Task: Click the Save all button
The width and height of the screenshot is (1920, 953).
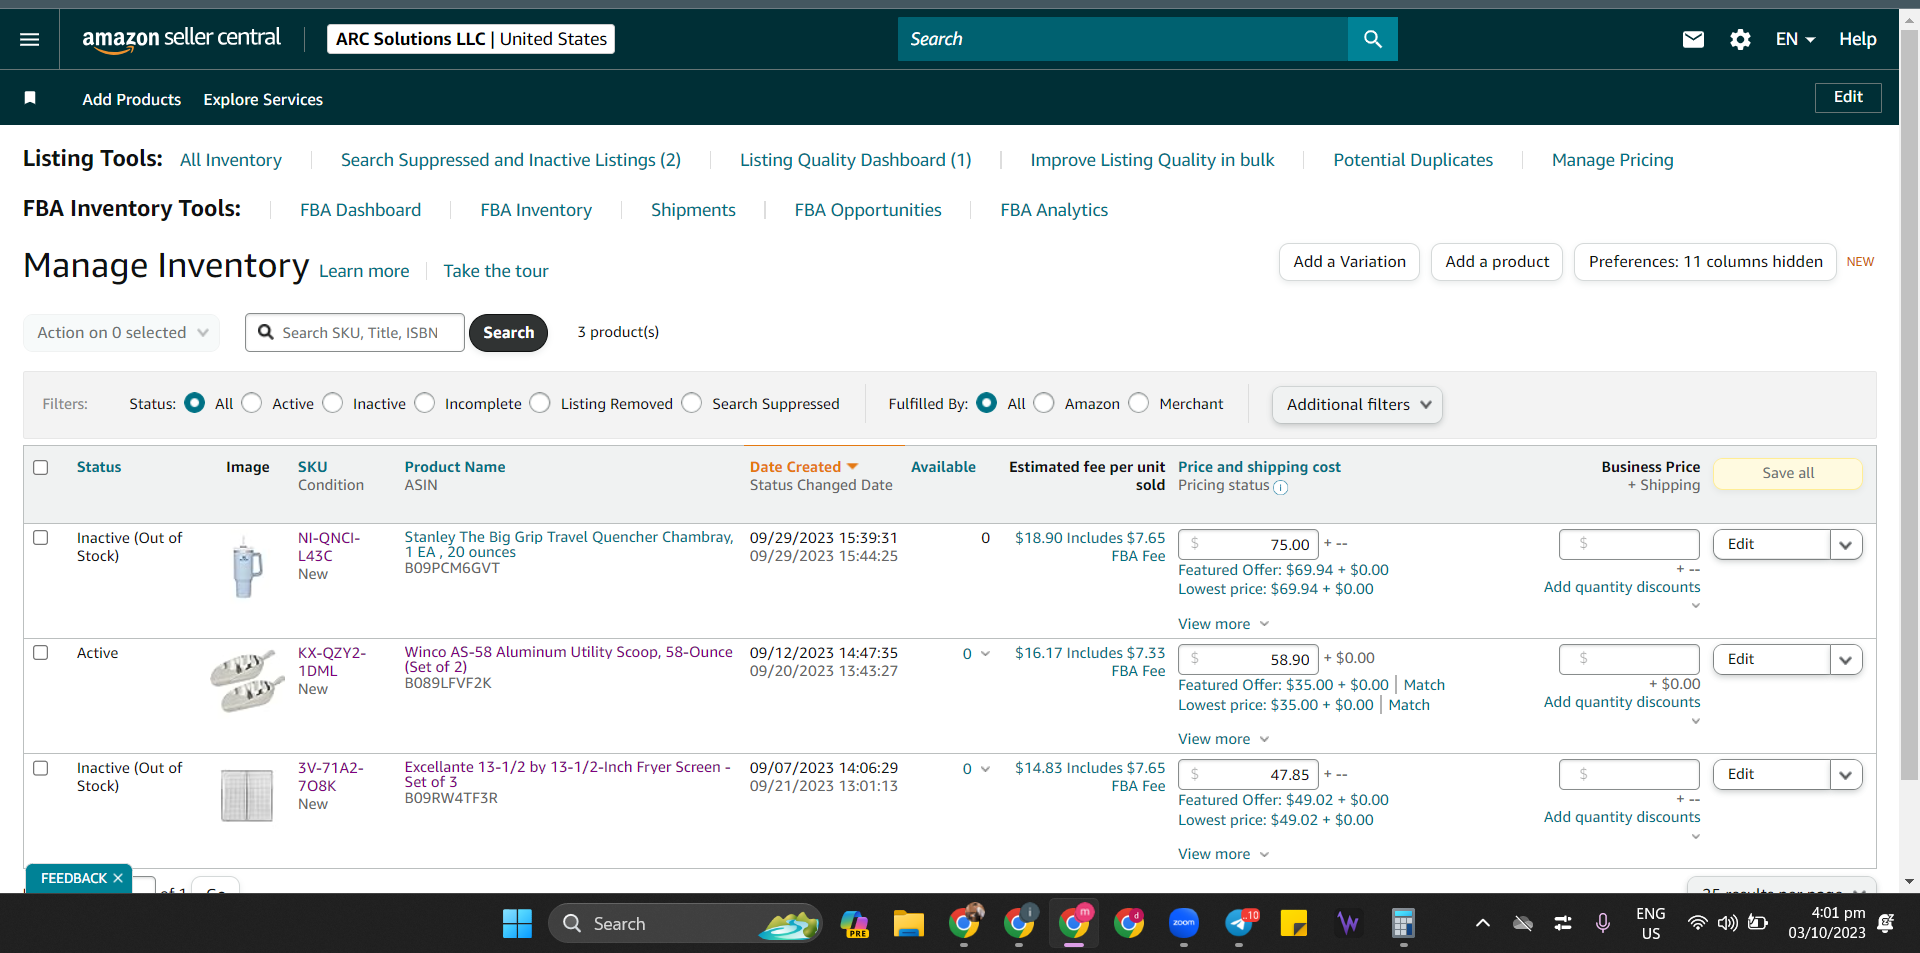Action: tap(1788, 473)
